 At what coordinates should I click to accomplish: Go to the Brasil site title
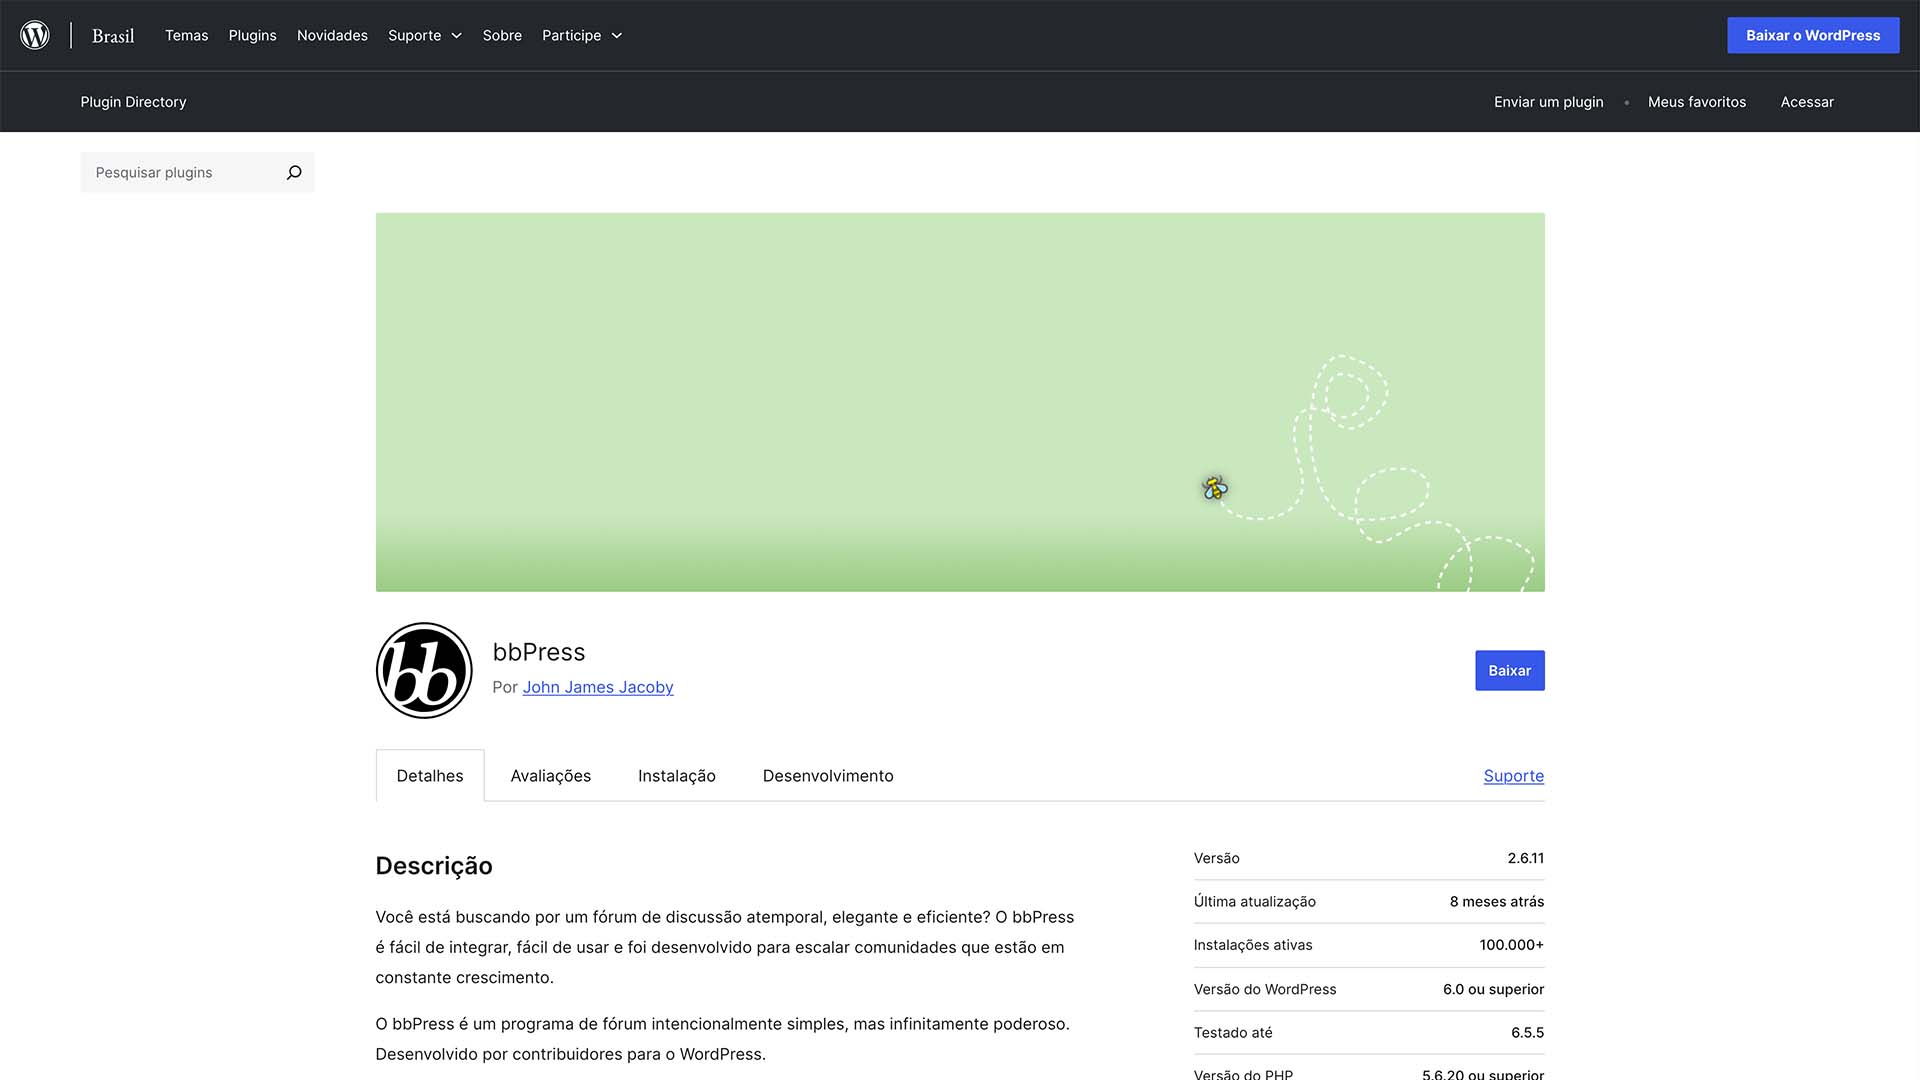pos(113,36)
